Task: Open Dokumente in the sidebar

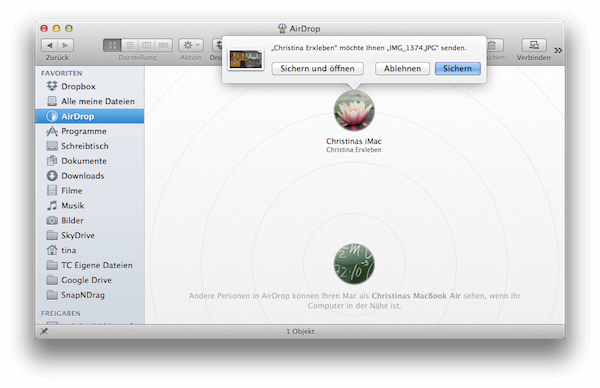Action: tap(90, 161)
